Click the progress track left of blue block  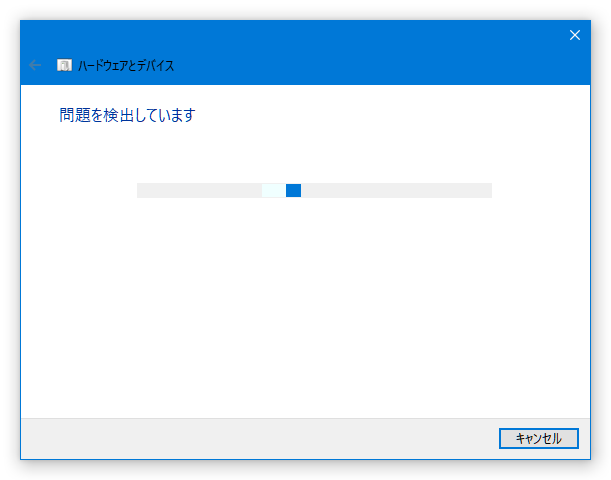199,191
